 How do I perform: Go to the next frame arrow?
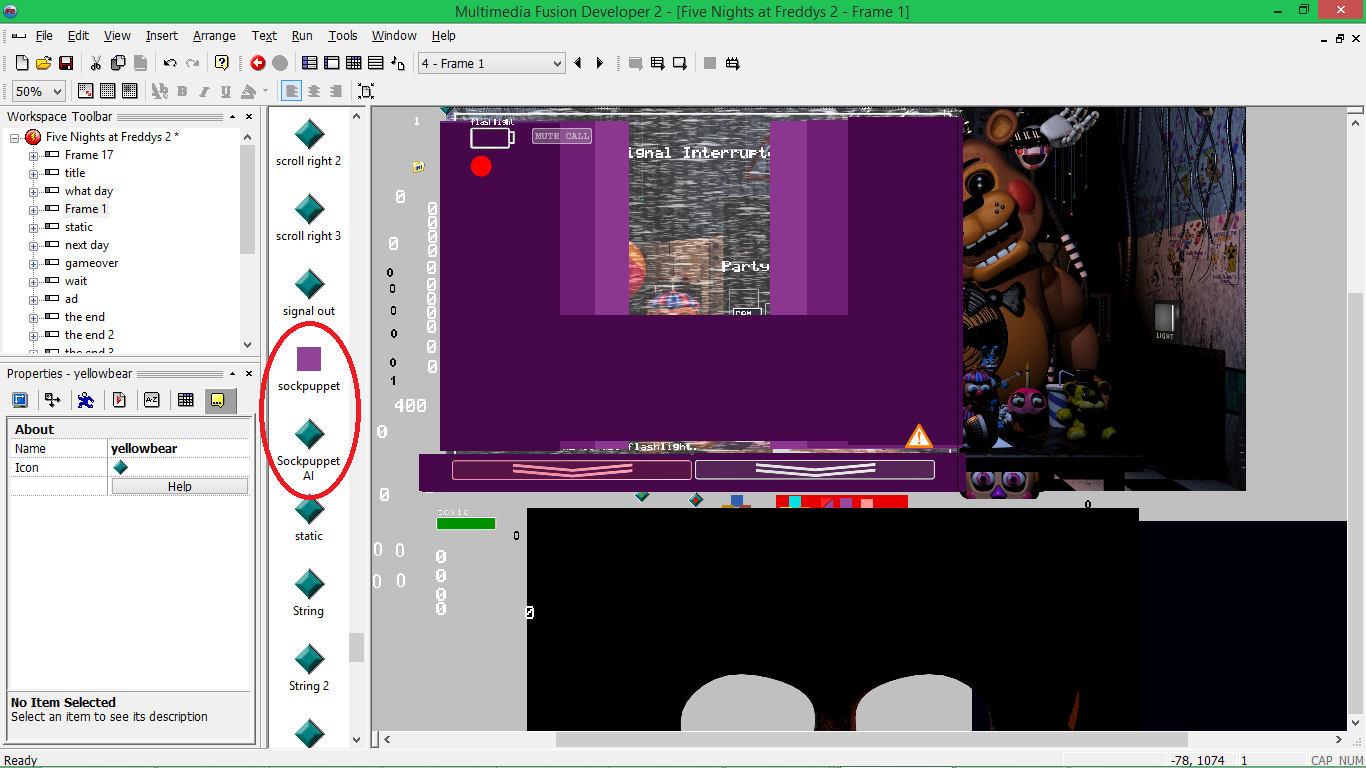600,63
